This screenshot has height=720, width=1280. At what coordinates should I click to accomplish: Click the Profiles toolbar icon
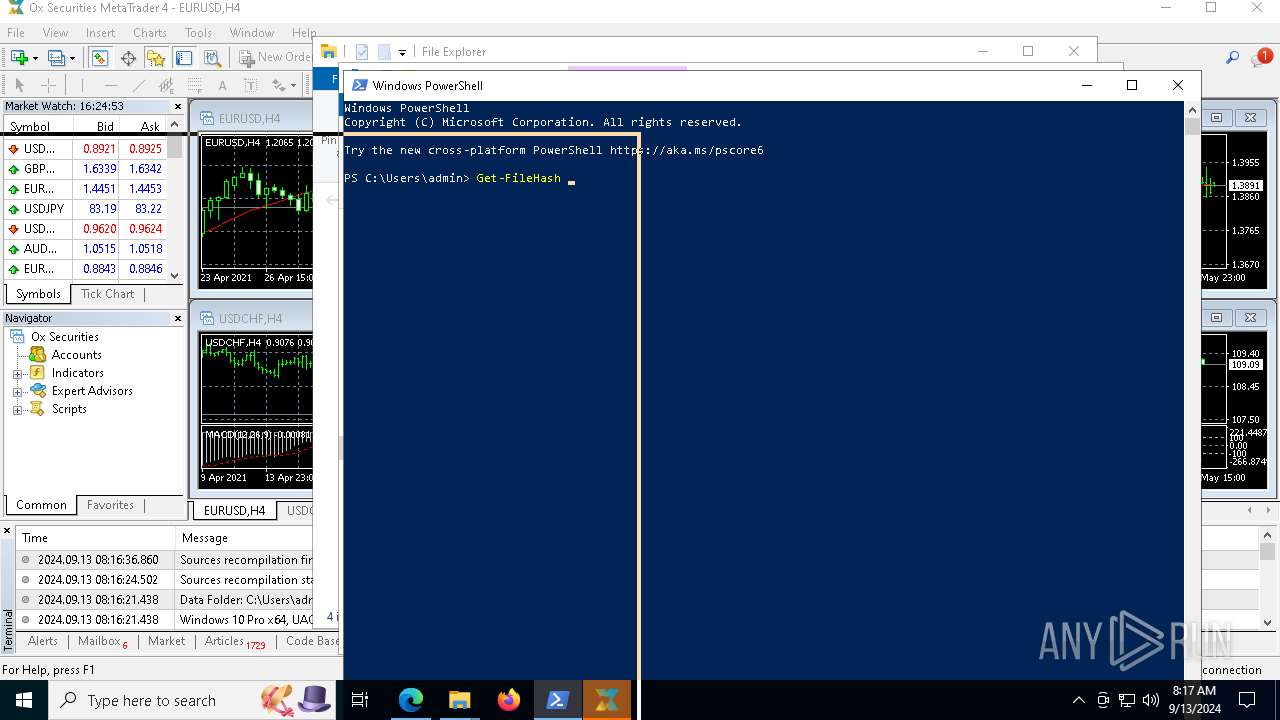pos(57,58)
